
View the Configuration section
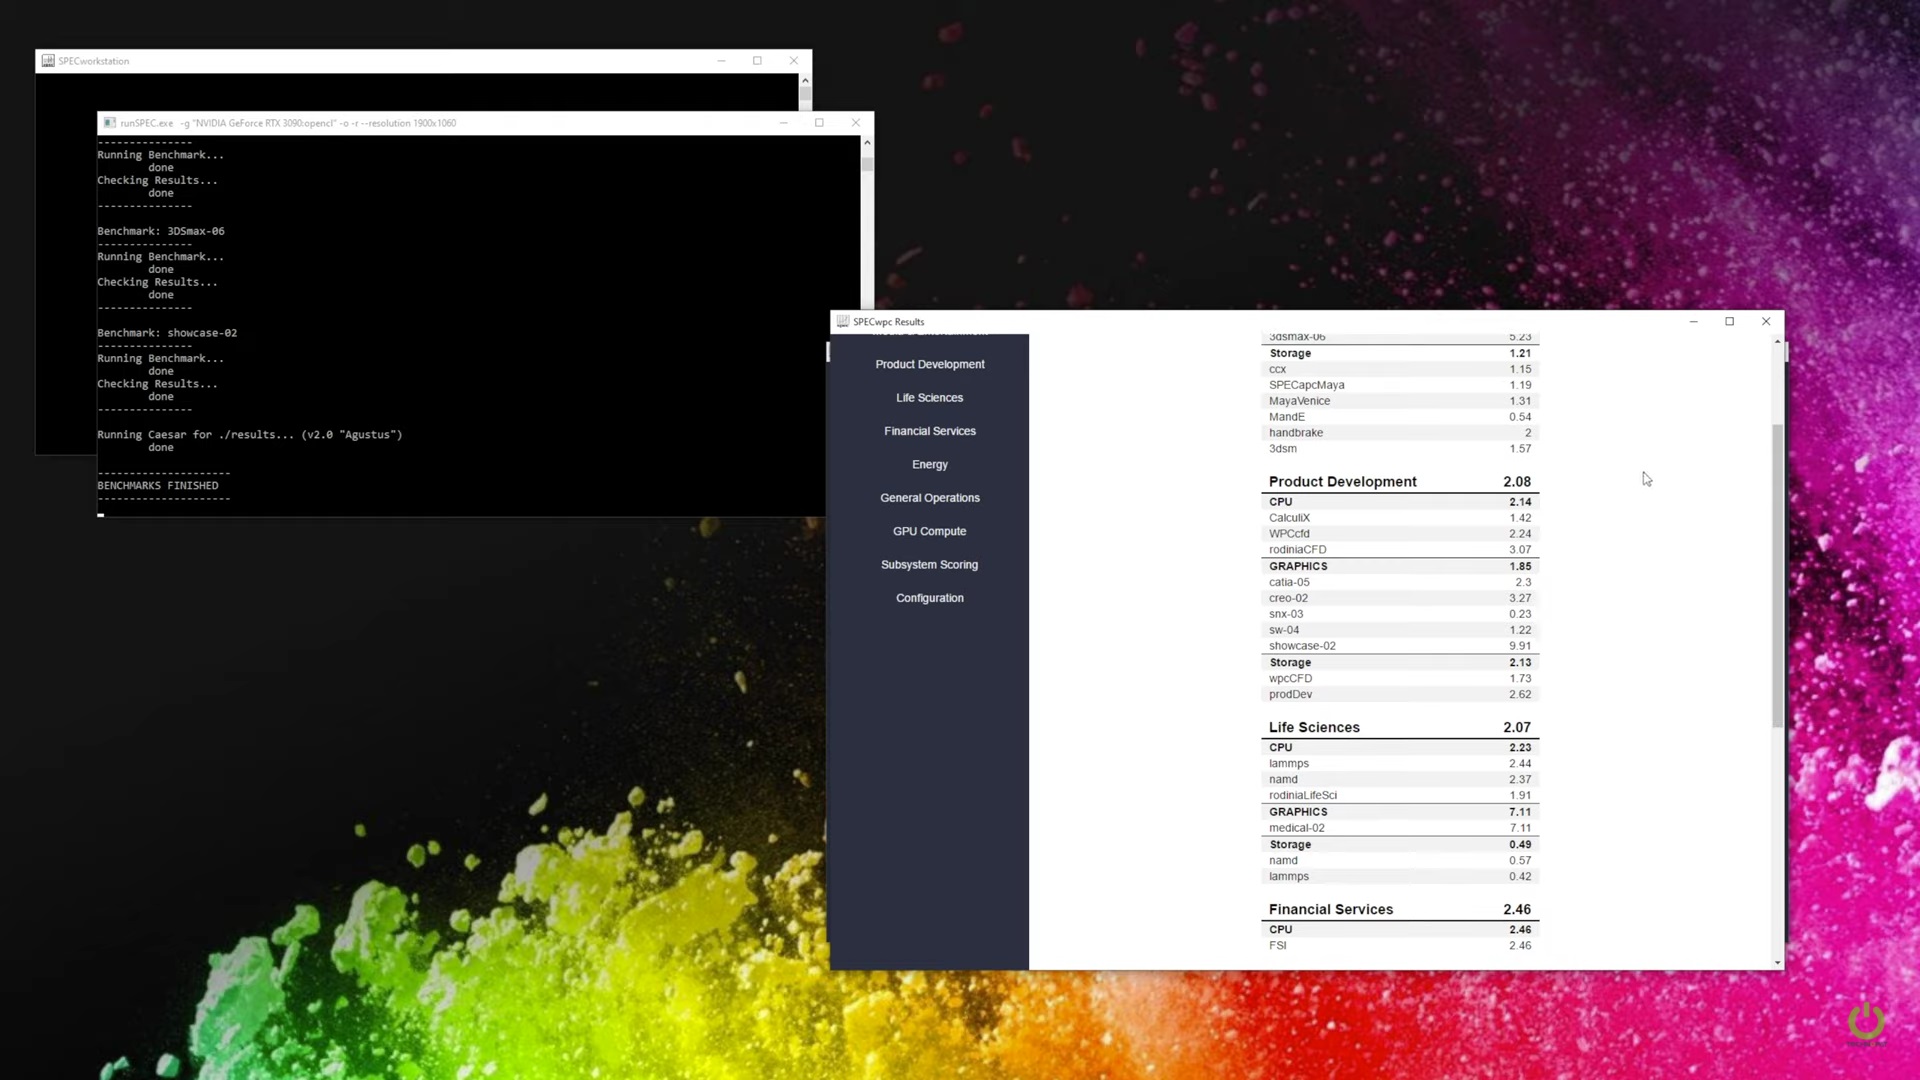[x=929, y=598]
